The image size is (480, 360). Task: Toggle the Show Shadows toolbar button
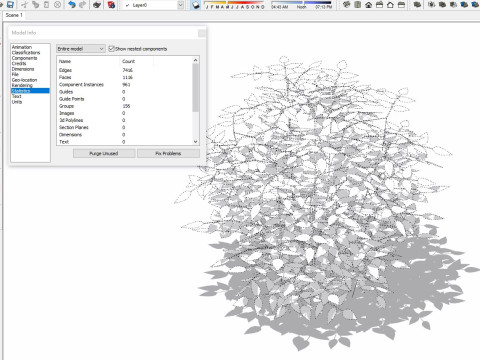(x=196, y=5)
